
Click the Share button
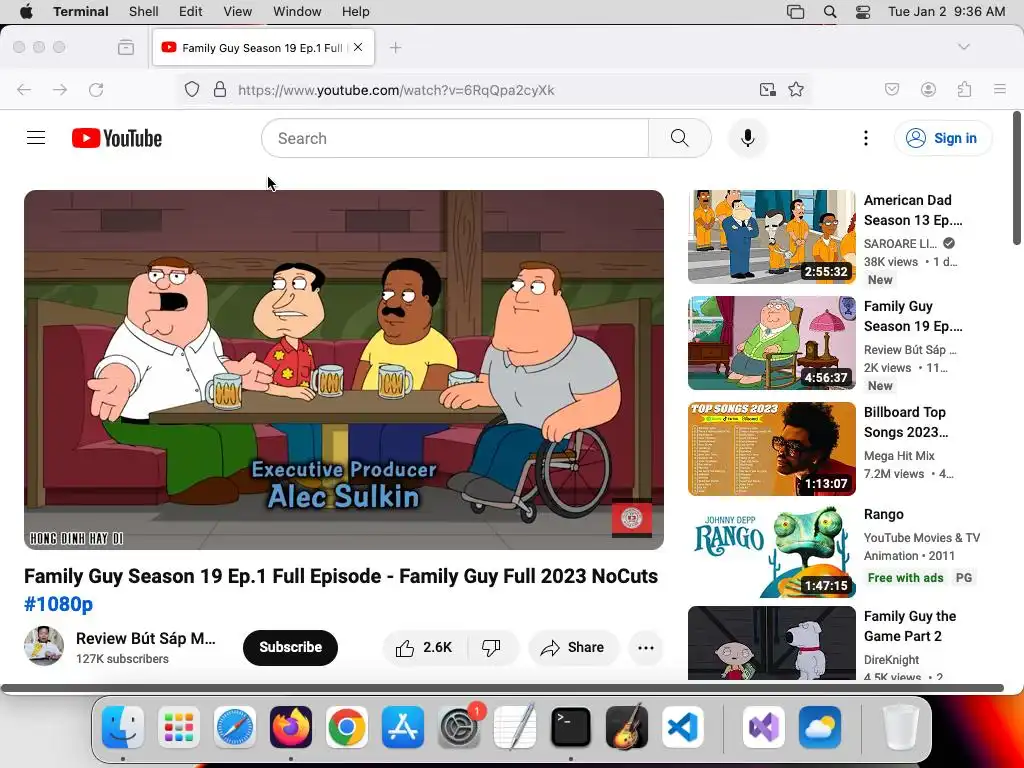coord(573,647)
